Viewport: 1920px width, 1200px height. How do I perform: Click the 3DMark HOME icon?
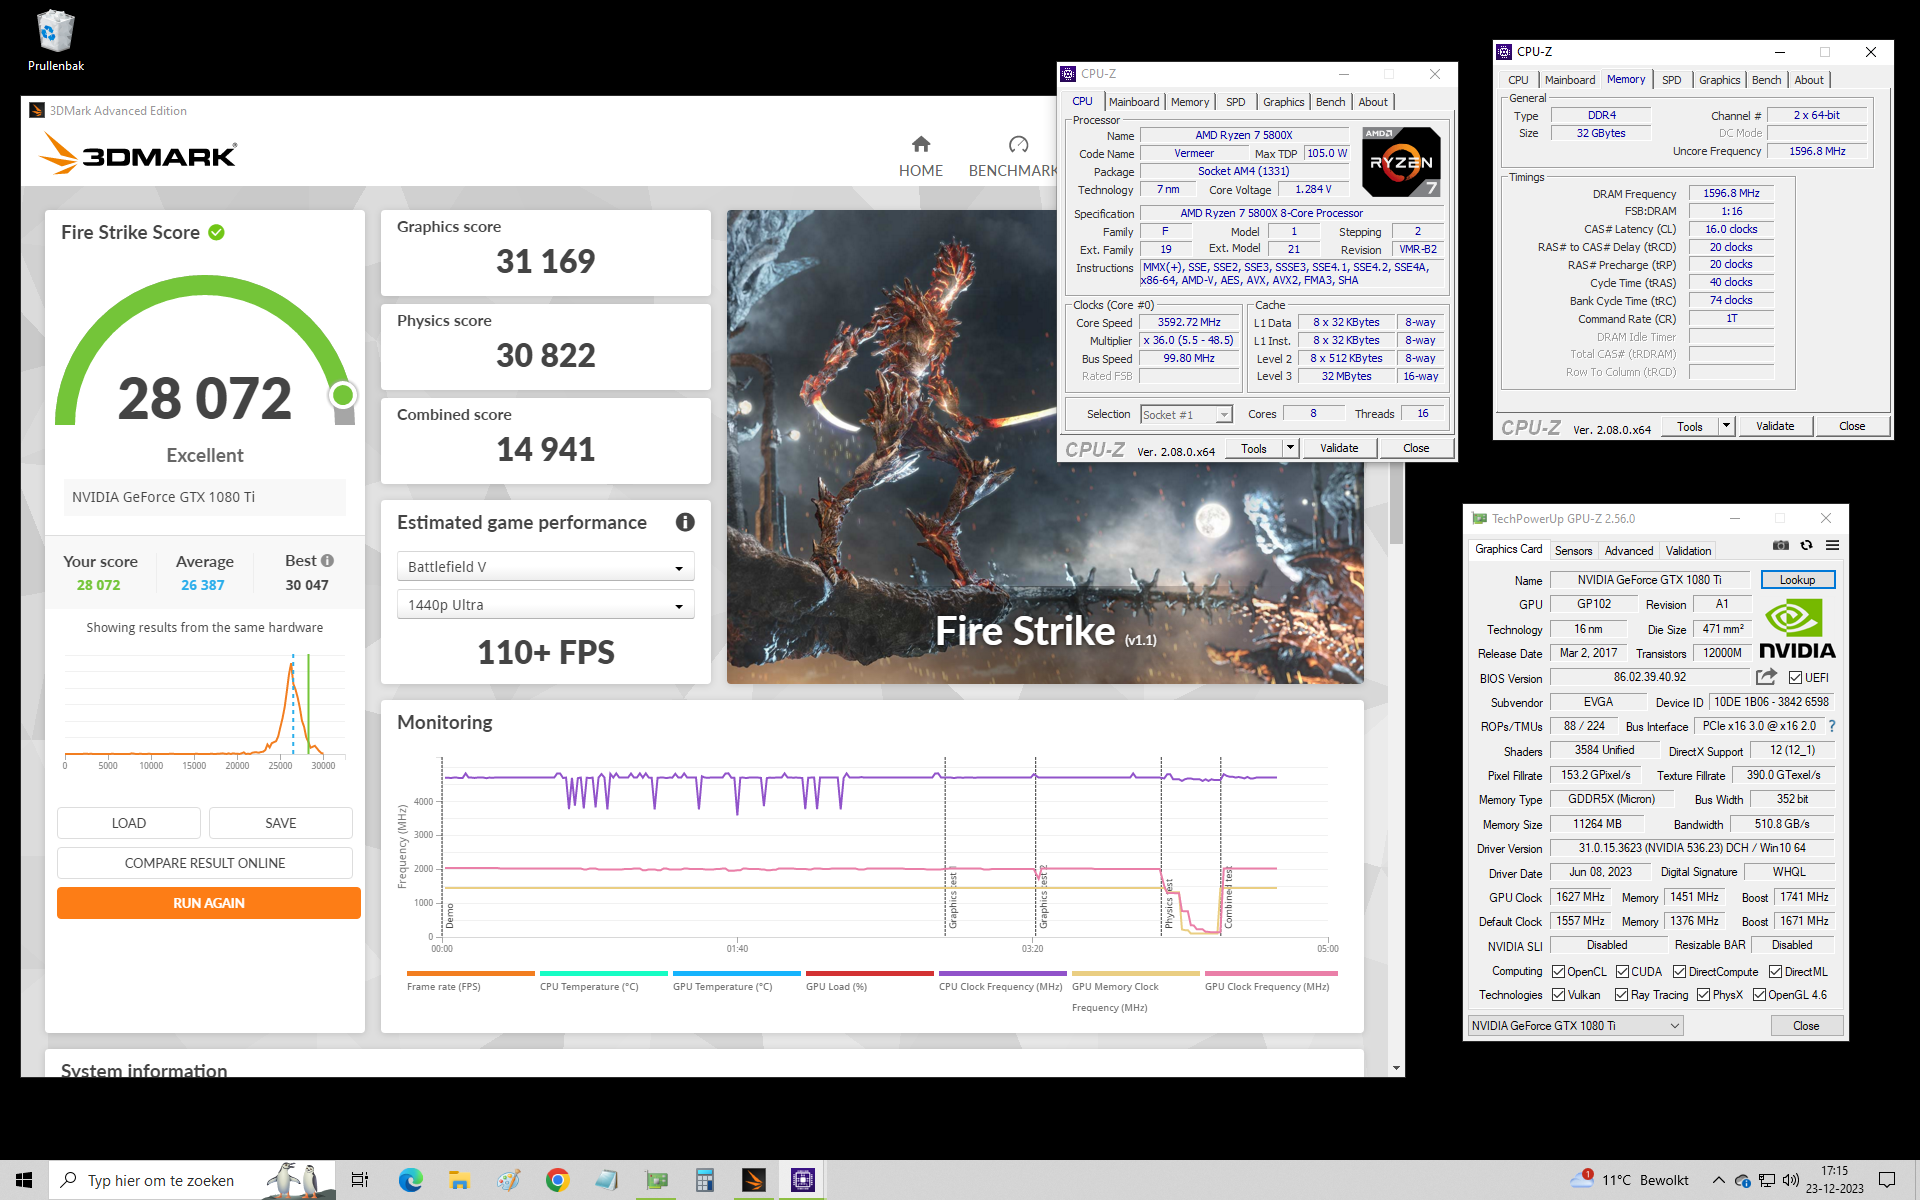pyautogui.click(x=921, y=144)
